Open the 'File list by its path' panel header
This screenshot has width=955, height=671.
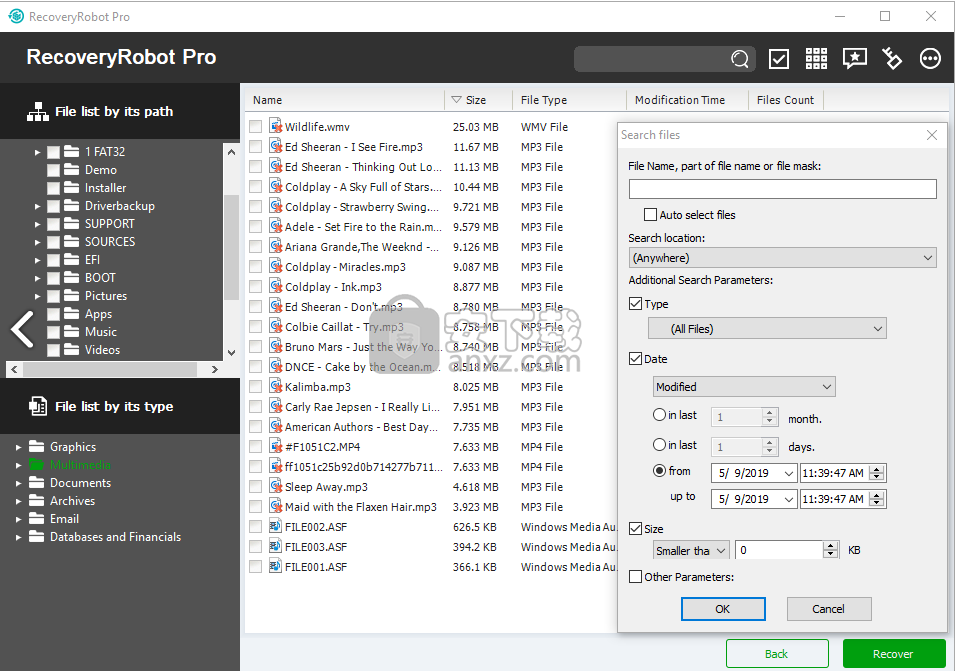coord(120,111)
